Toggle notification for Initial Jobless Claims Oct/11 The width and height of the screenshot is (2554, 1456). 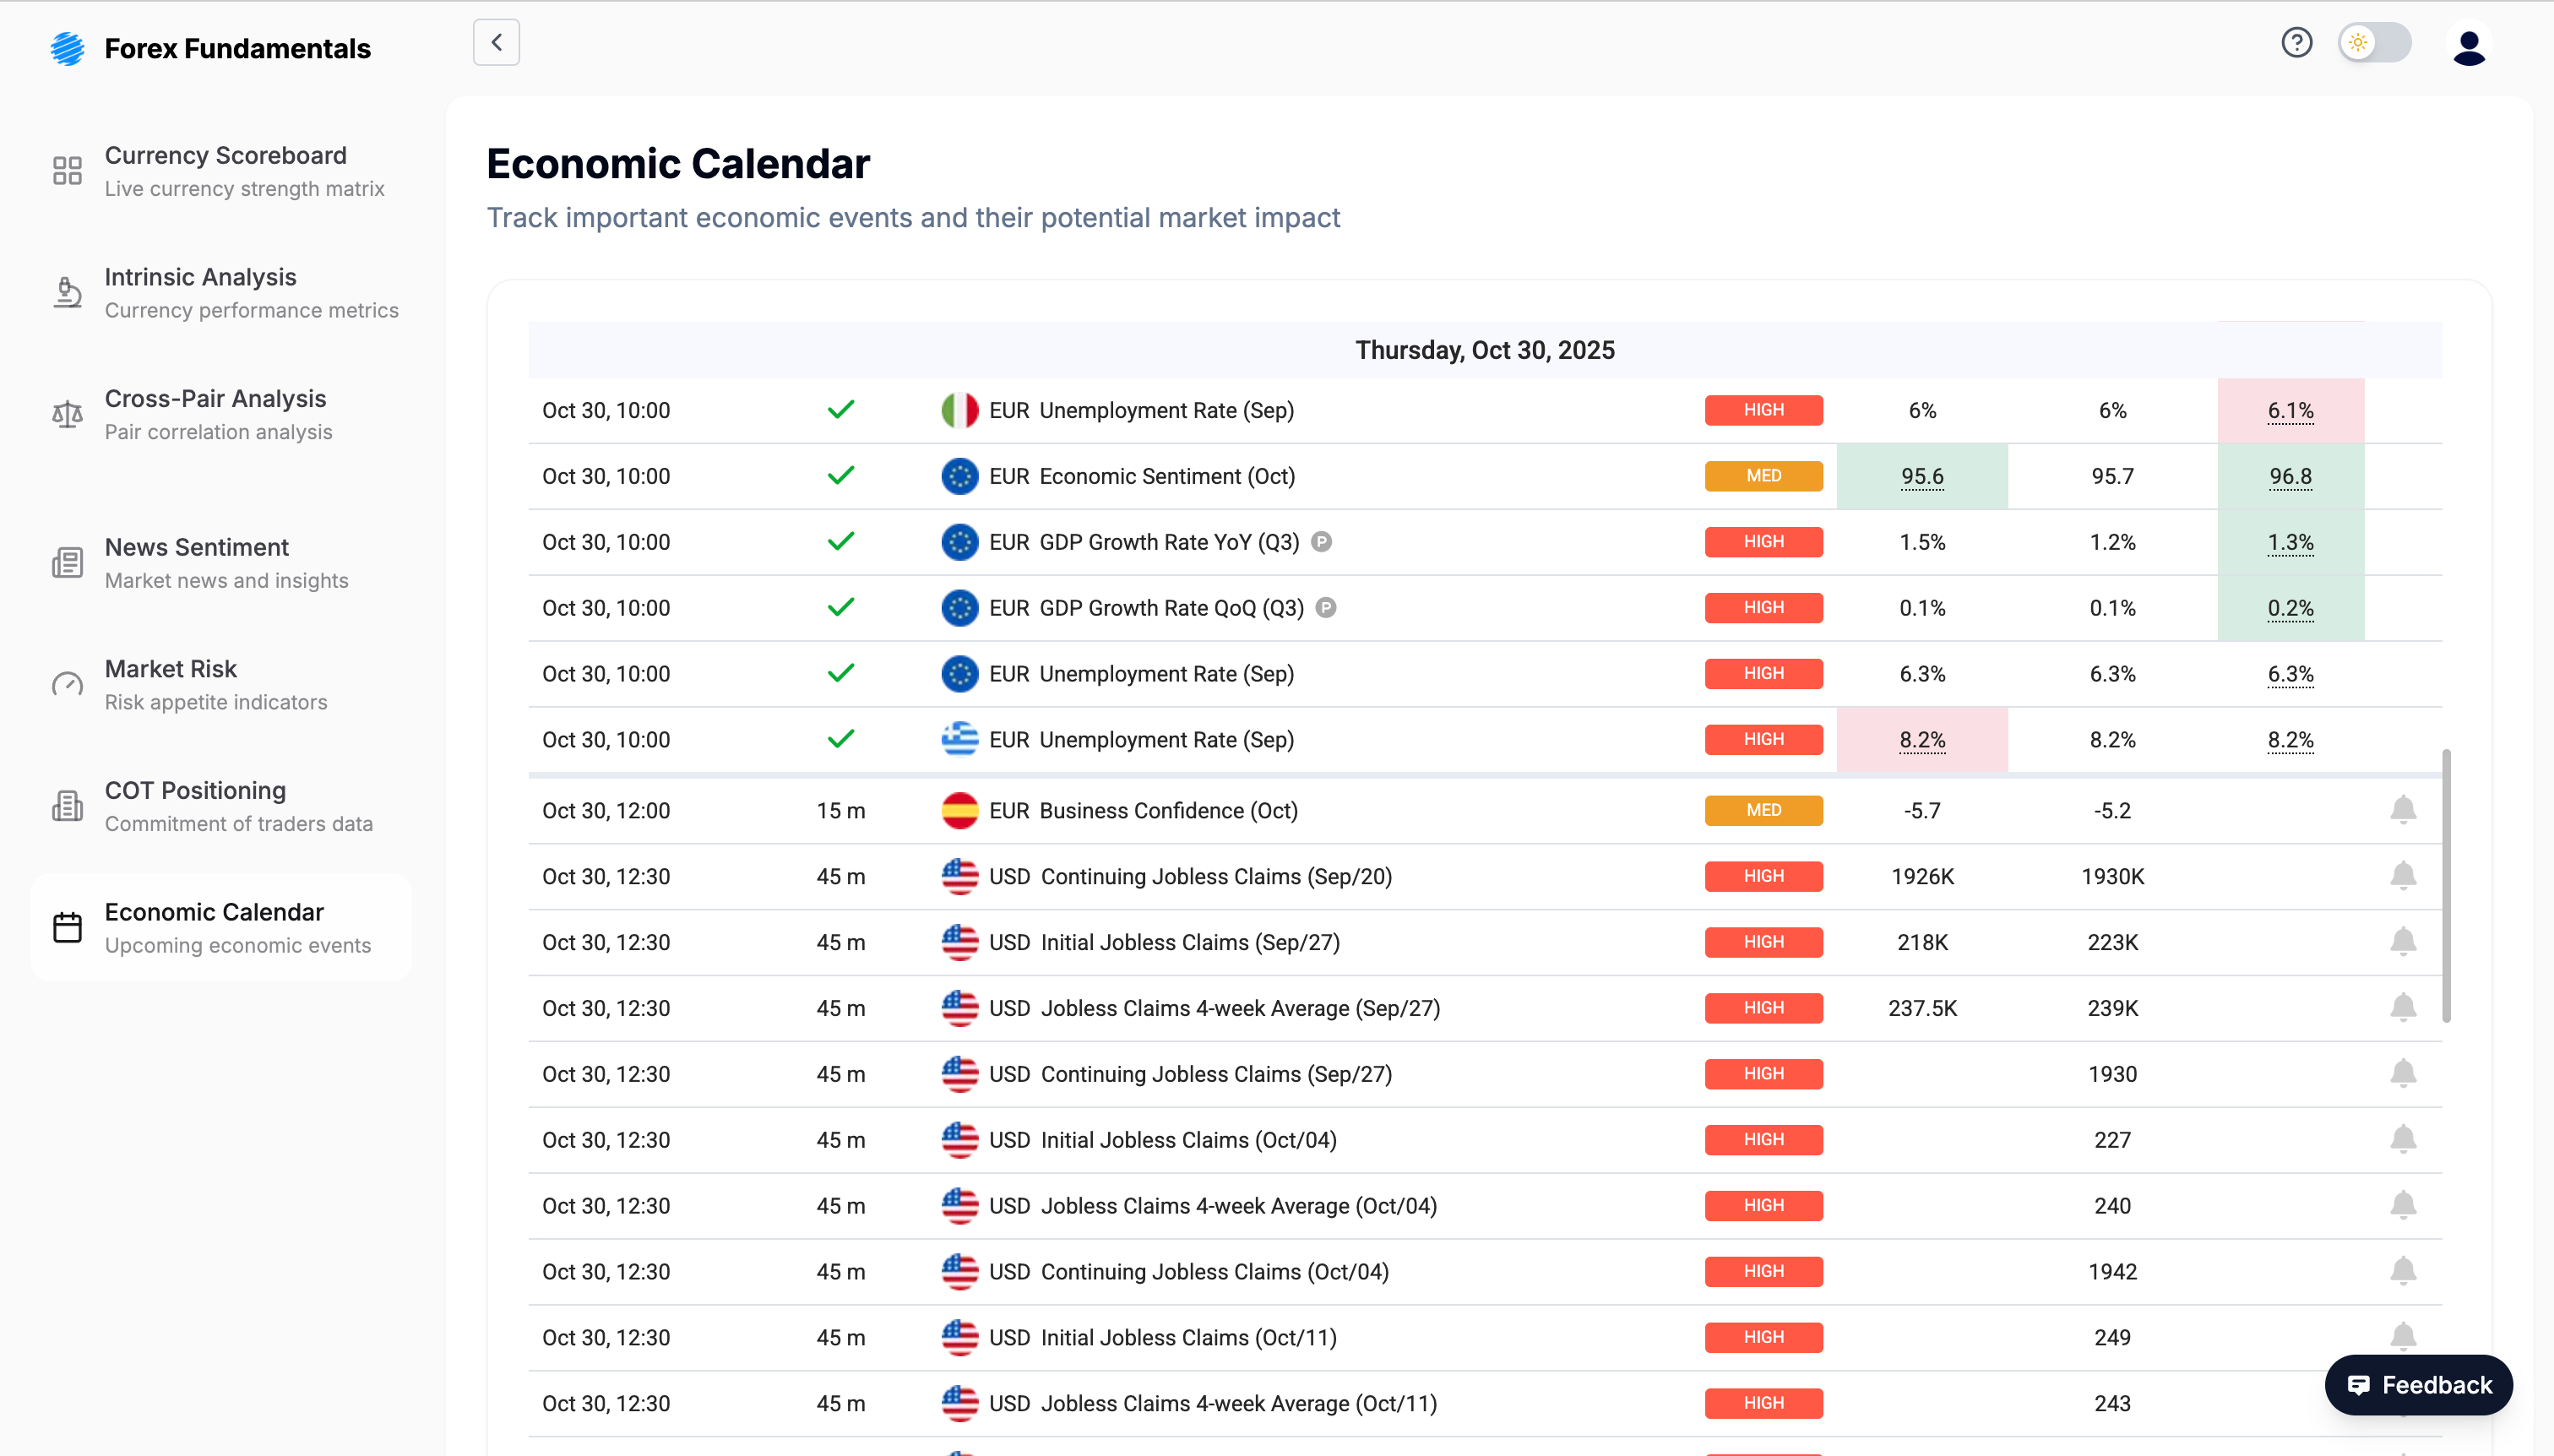pyautogui.click(x=2404, y=1336)
